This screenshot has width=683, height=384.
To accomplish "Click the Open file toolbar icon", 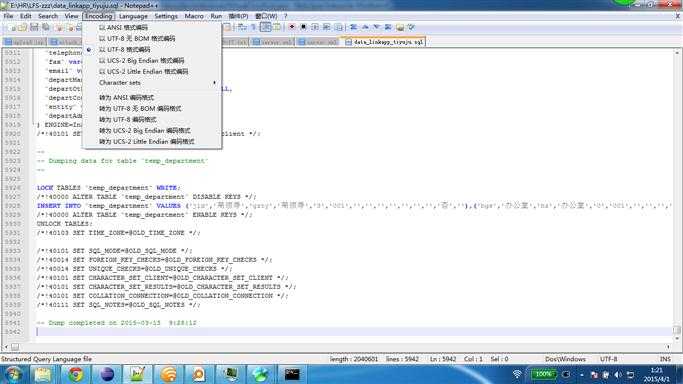I will point(22,27).
